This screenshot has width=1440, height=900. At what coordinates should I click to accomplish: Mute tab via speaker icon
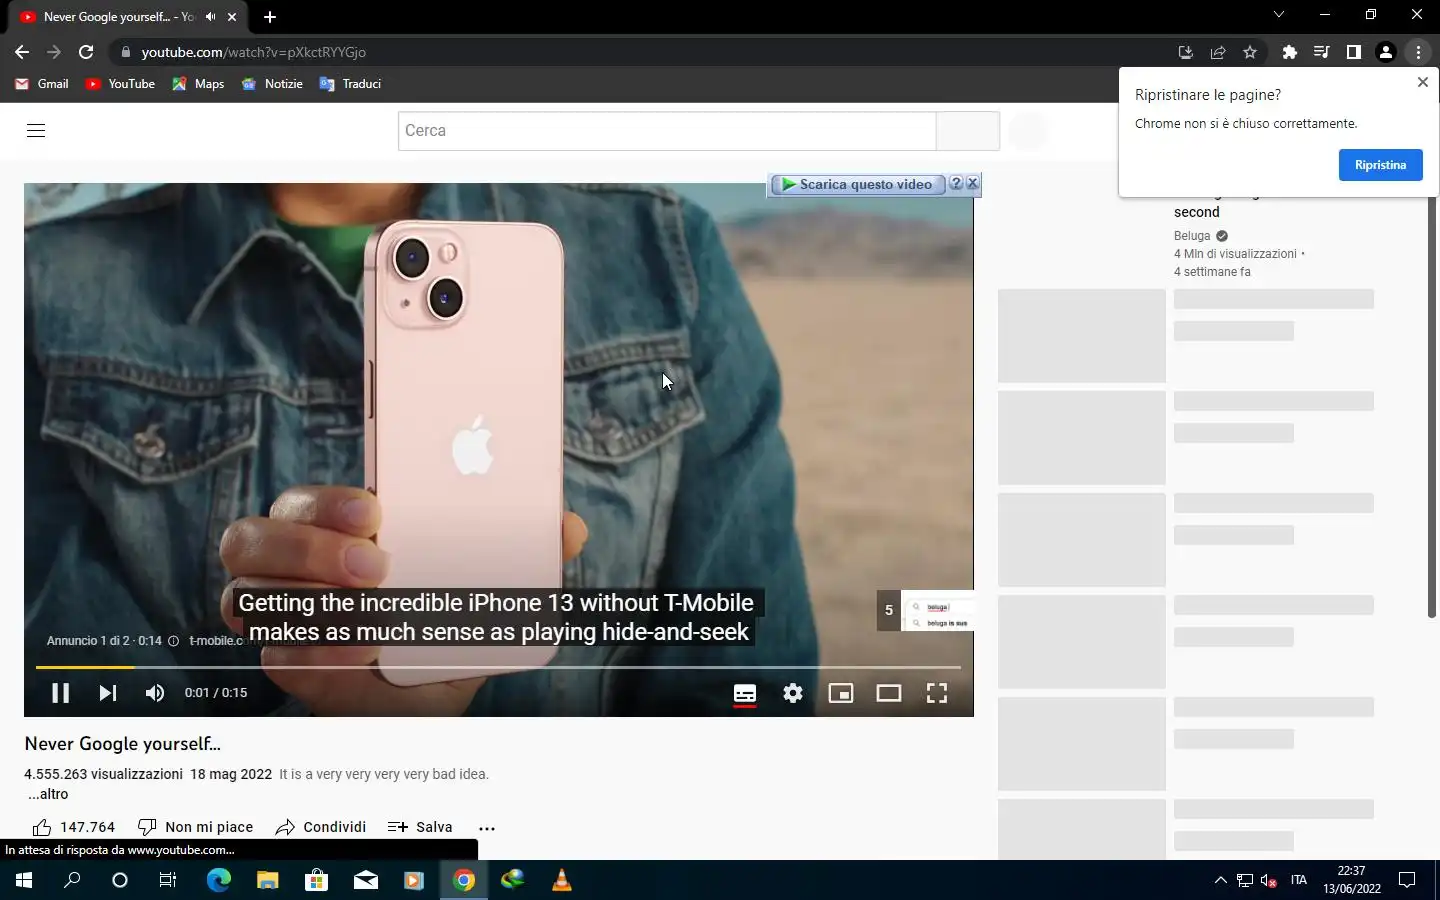[211, 17]
